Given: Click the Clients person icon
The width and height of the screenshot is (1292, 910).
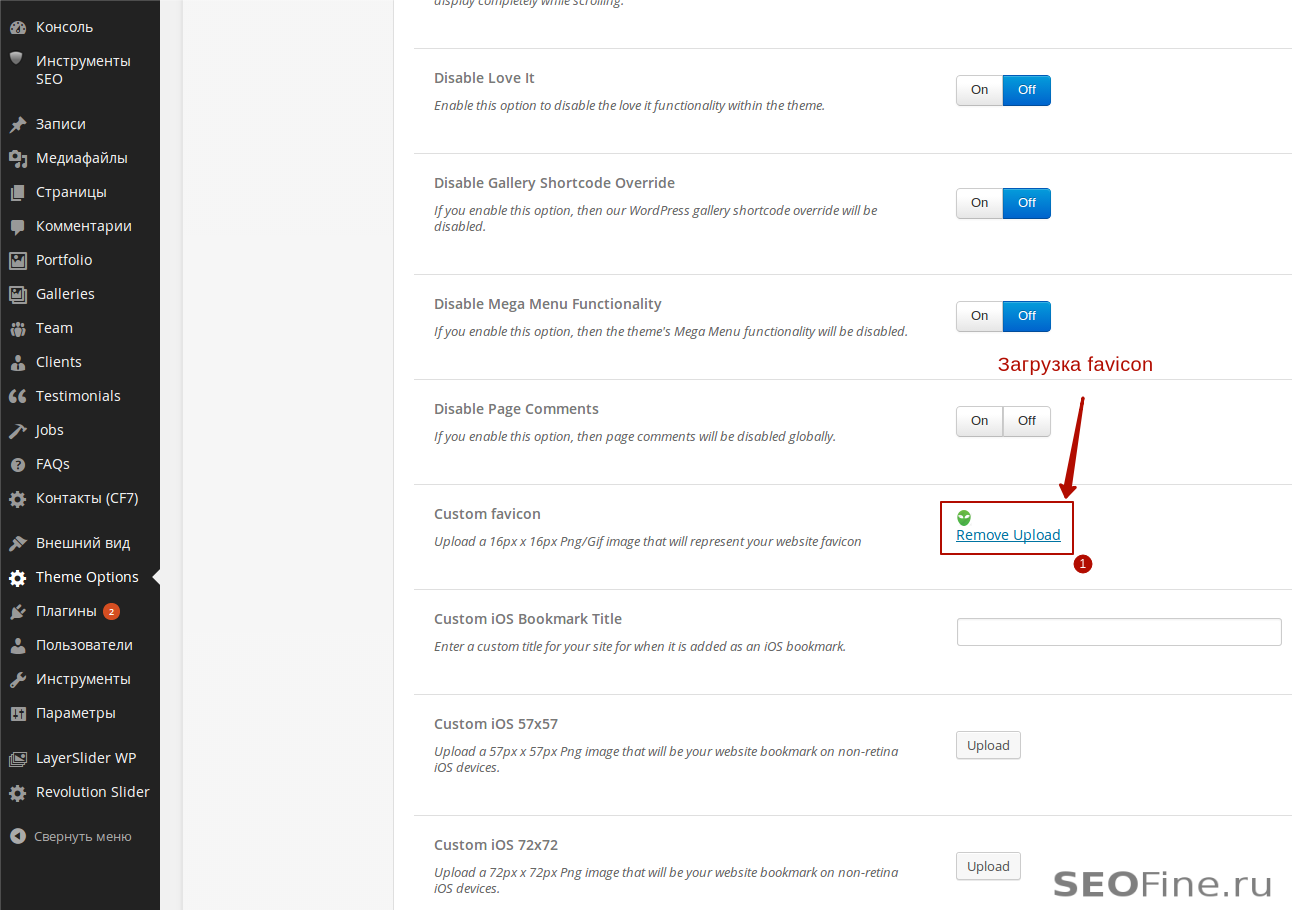Looking at the screenshot, I should 18,362.
